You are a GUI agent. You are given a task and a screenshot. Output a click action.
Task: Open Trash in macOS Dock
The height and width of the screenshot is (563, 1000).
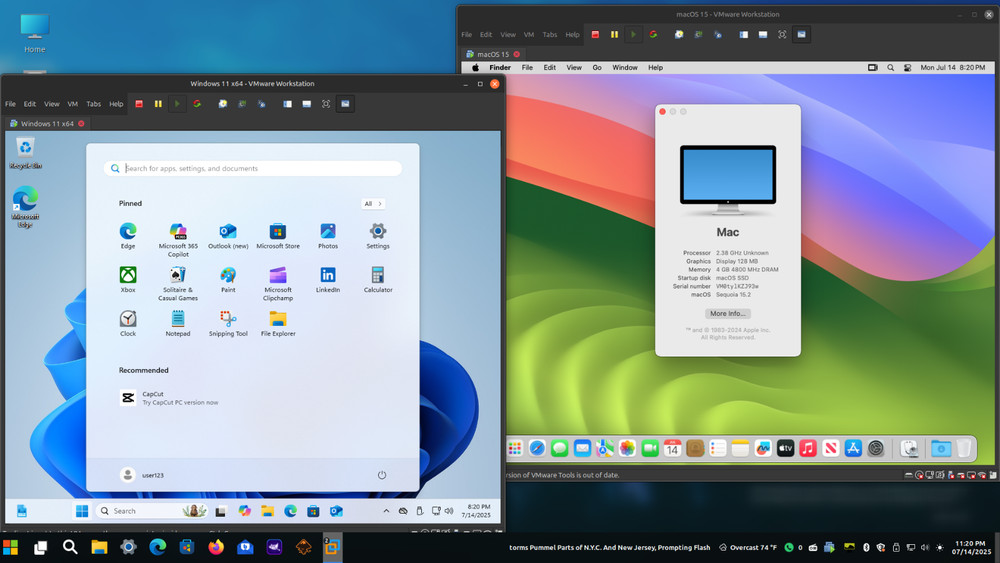[964, 448]
